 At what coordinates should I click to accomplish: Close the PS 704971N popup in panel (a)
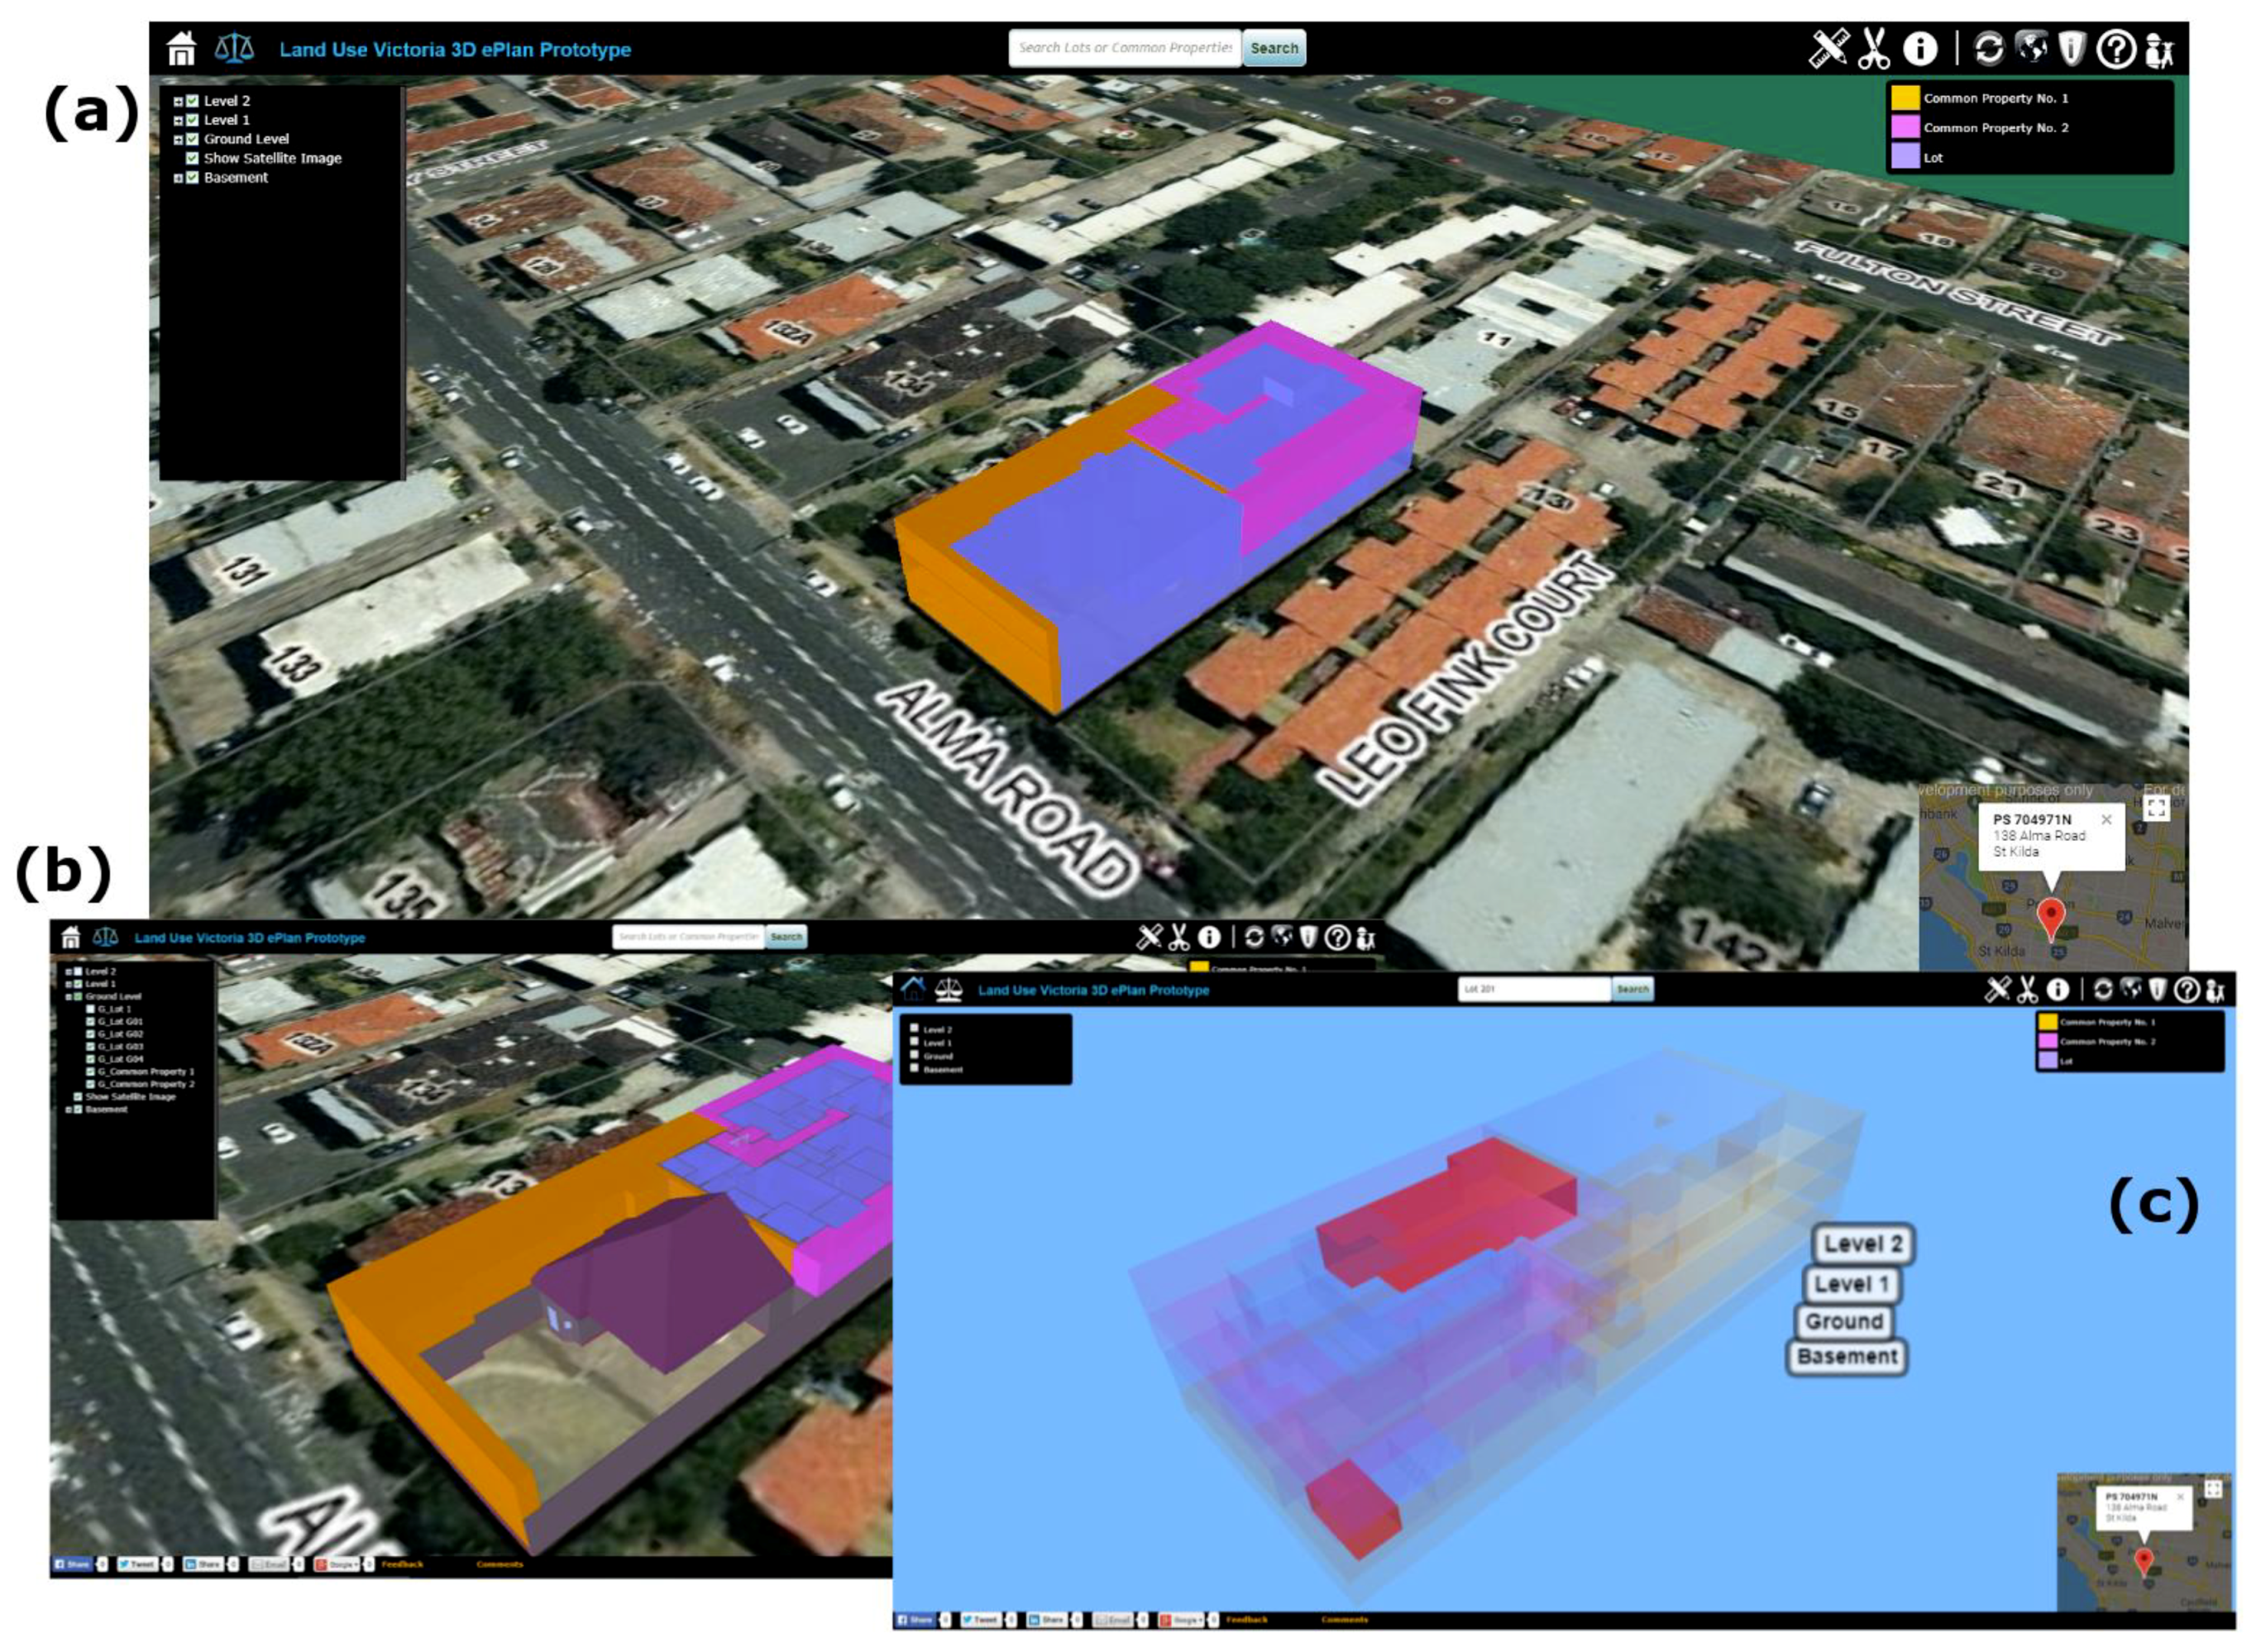pos(2107,819)
